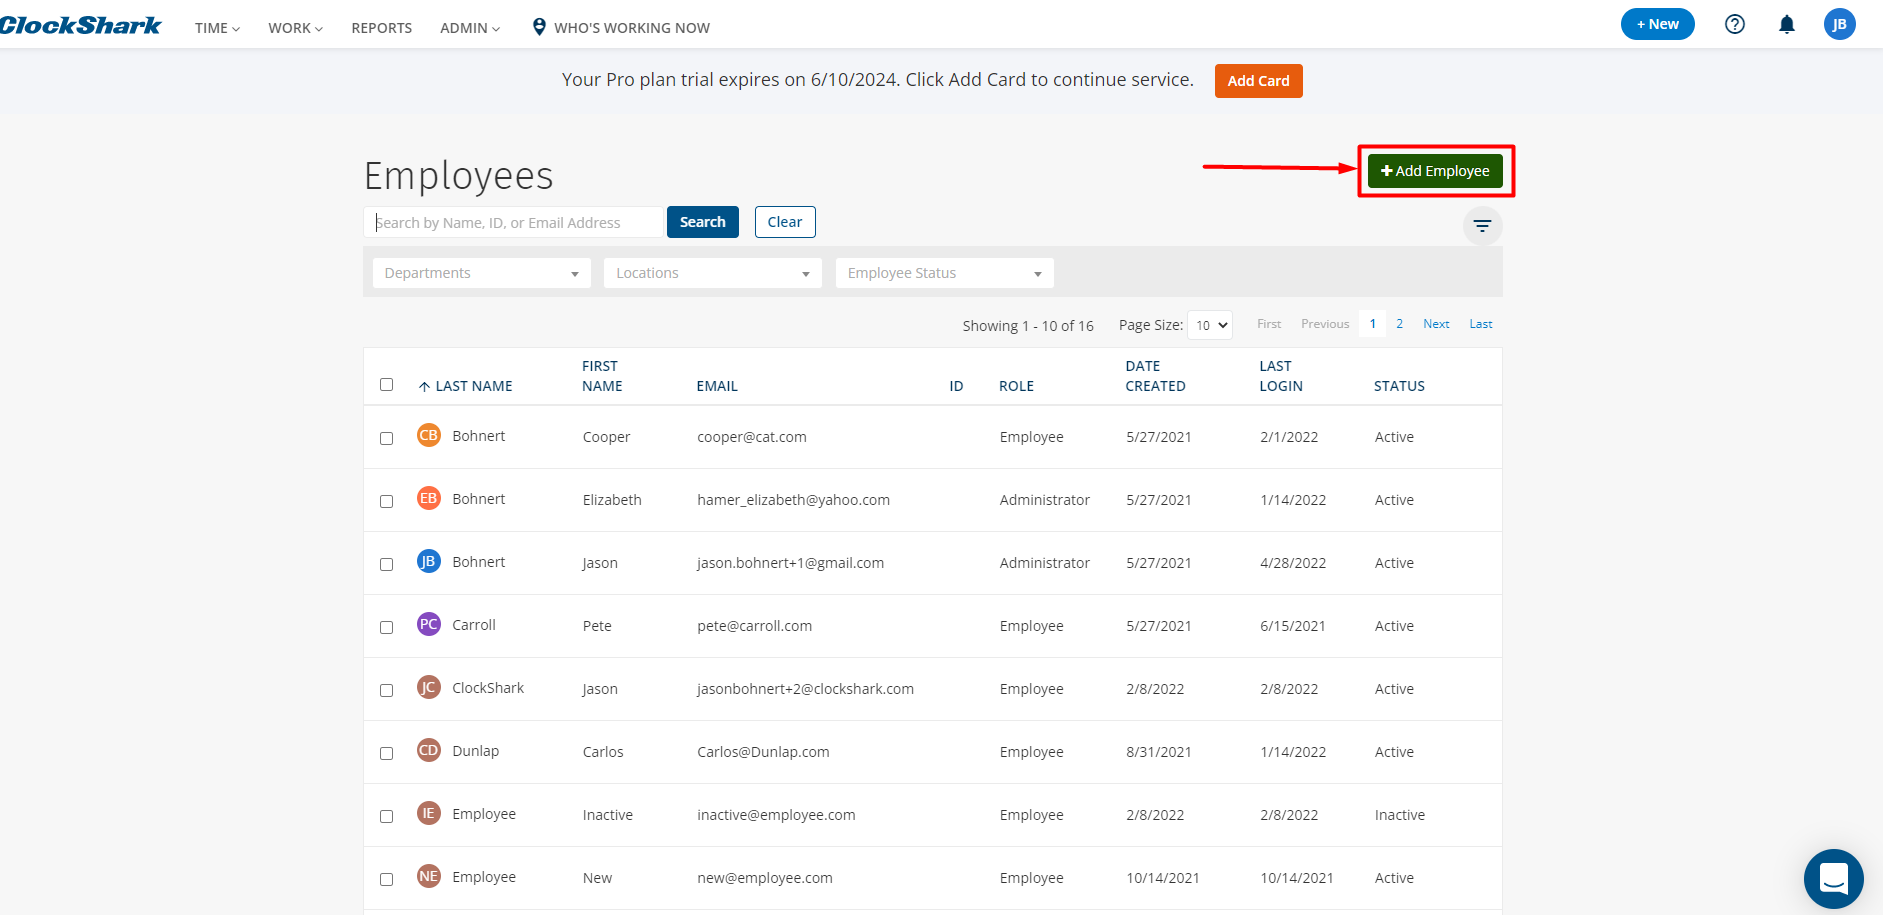Open the Employee Status dropdown
The width and height of the screenshot is (1883, 915).
[944, 273]
